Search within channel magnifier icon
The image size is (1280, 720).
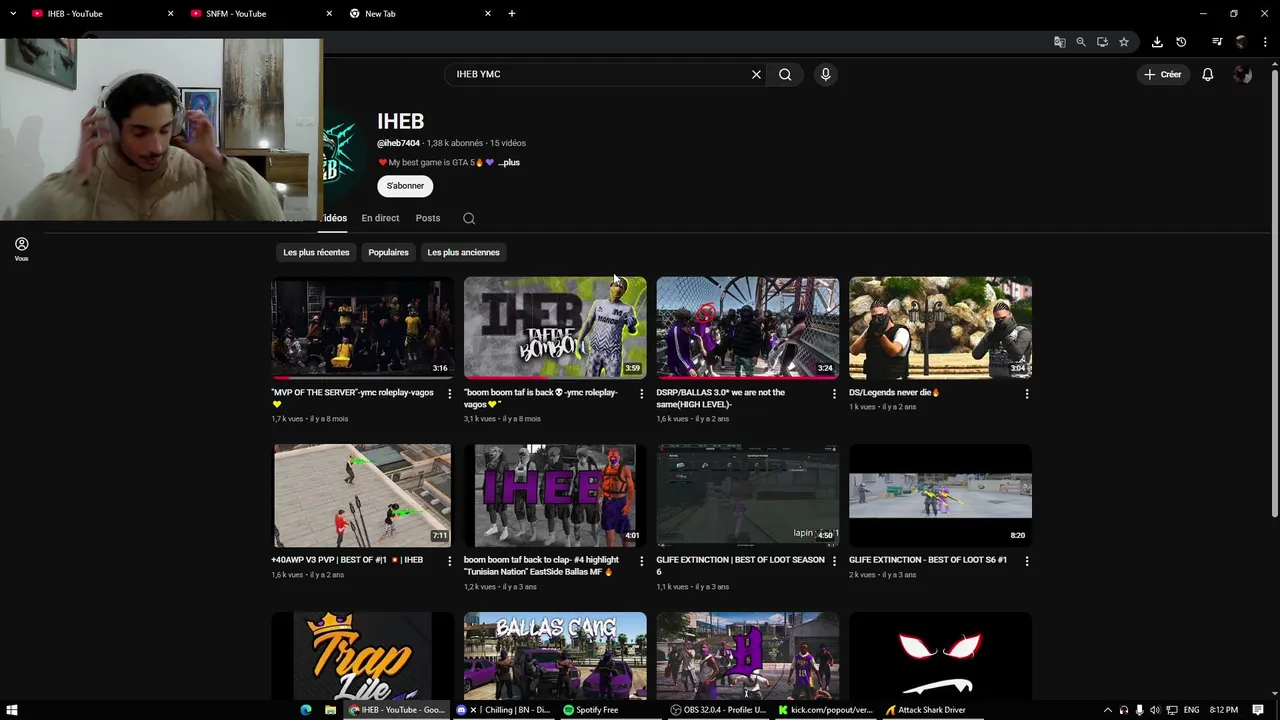tap(469, 218)
